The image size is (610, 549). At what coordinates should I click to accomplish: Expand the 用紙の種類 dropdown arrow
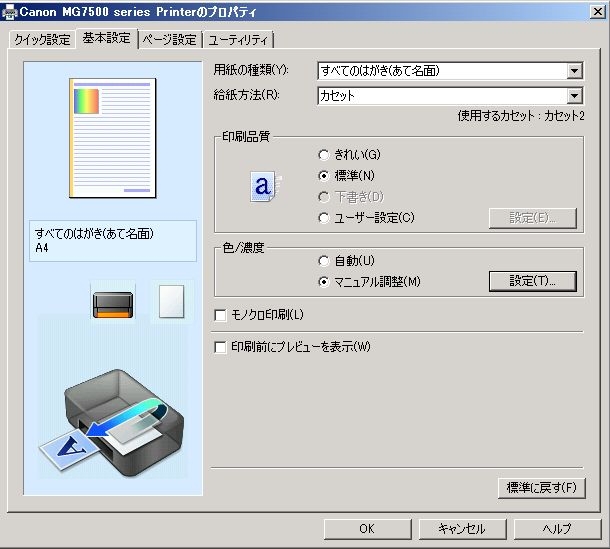tap(574, 71)
